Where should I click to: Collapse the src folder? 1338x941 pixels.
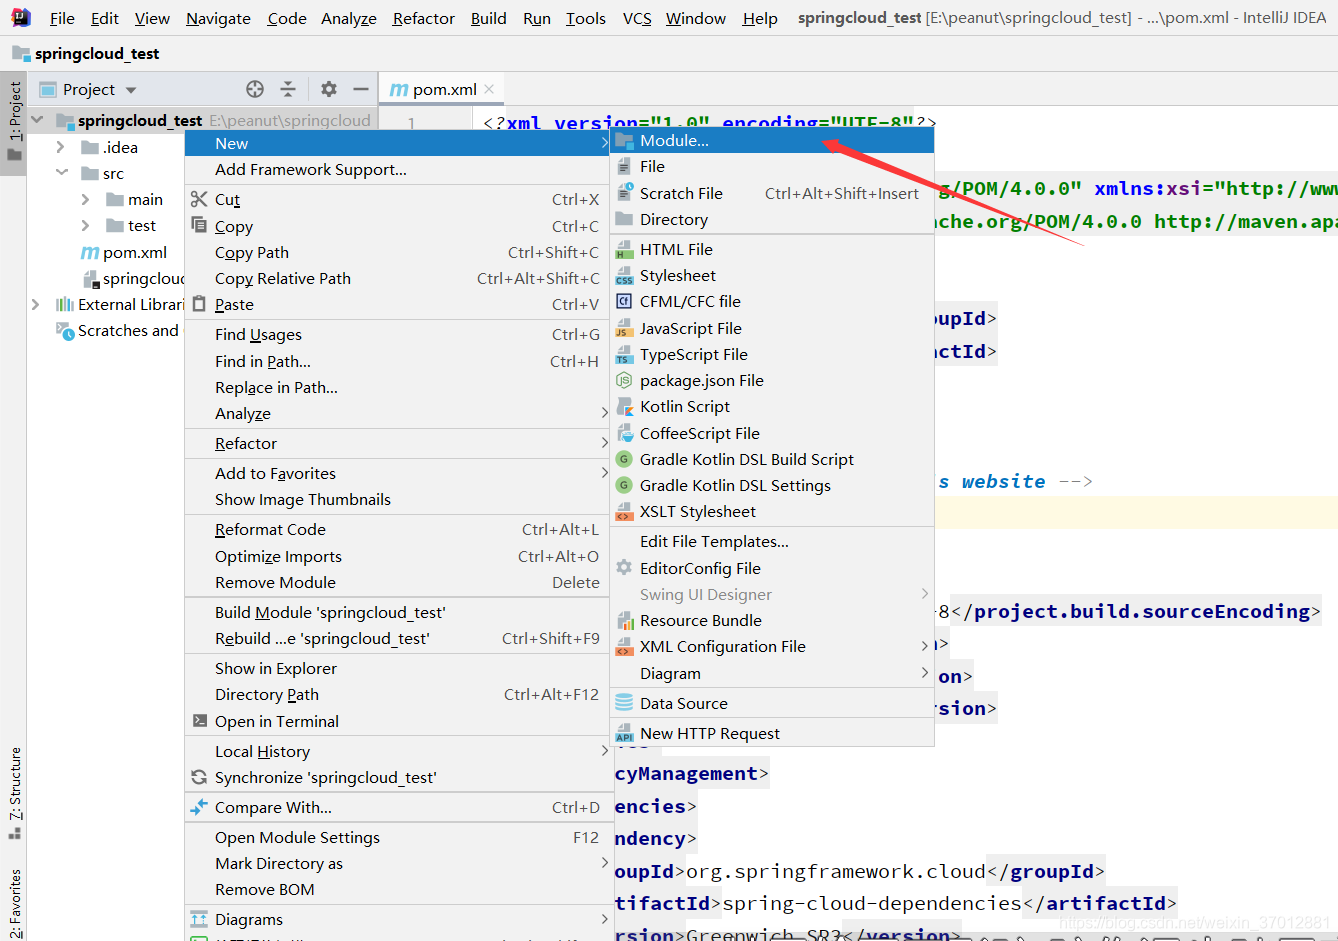(x=61, y=173)
